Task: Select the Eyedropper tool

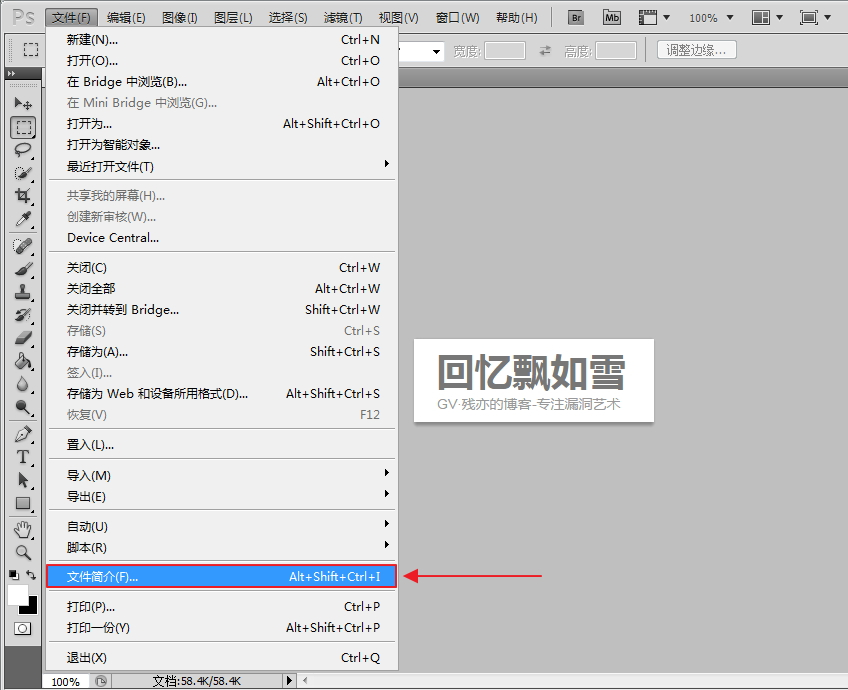Action: point(23,219)
